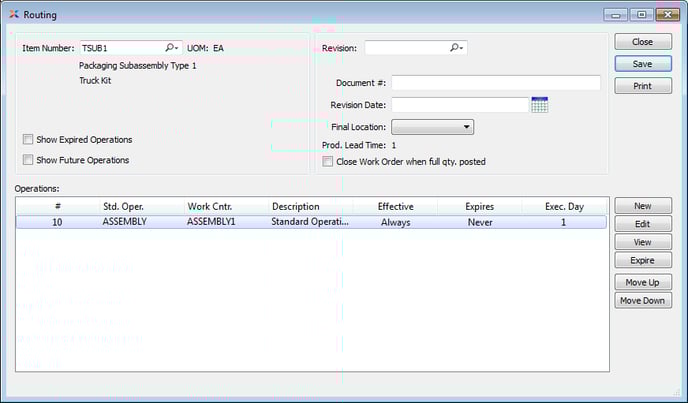The height and width of the screenshot is (403, 688).
Task: Open the Revision lookup magnifier
Action: click(456, 47)
